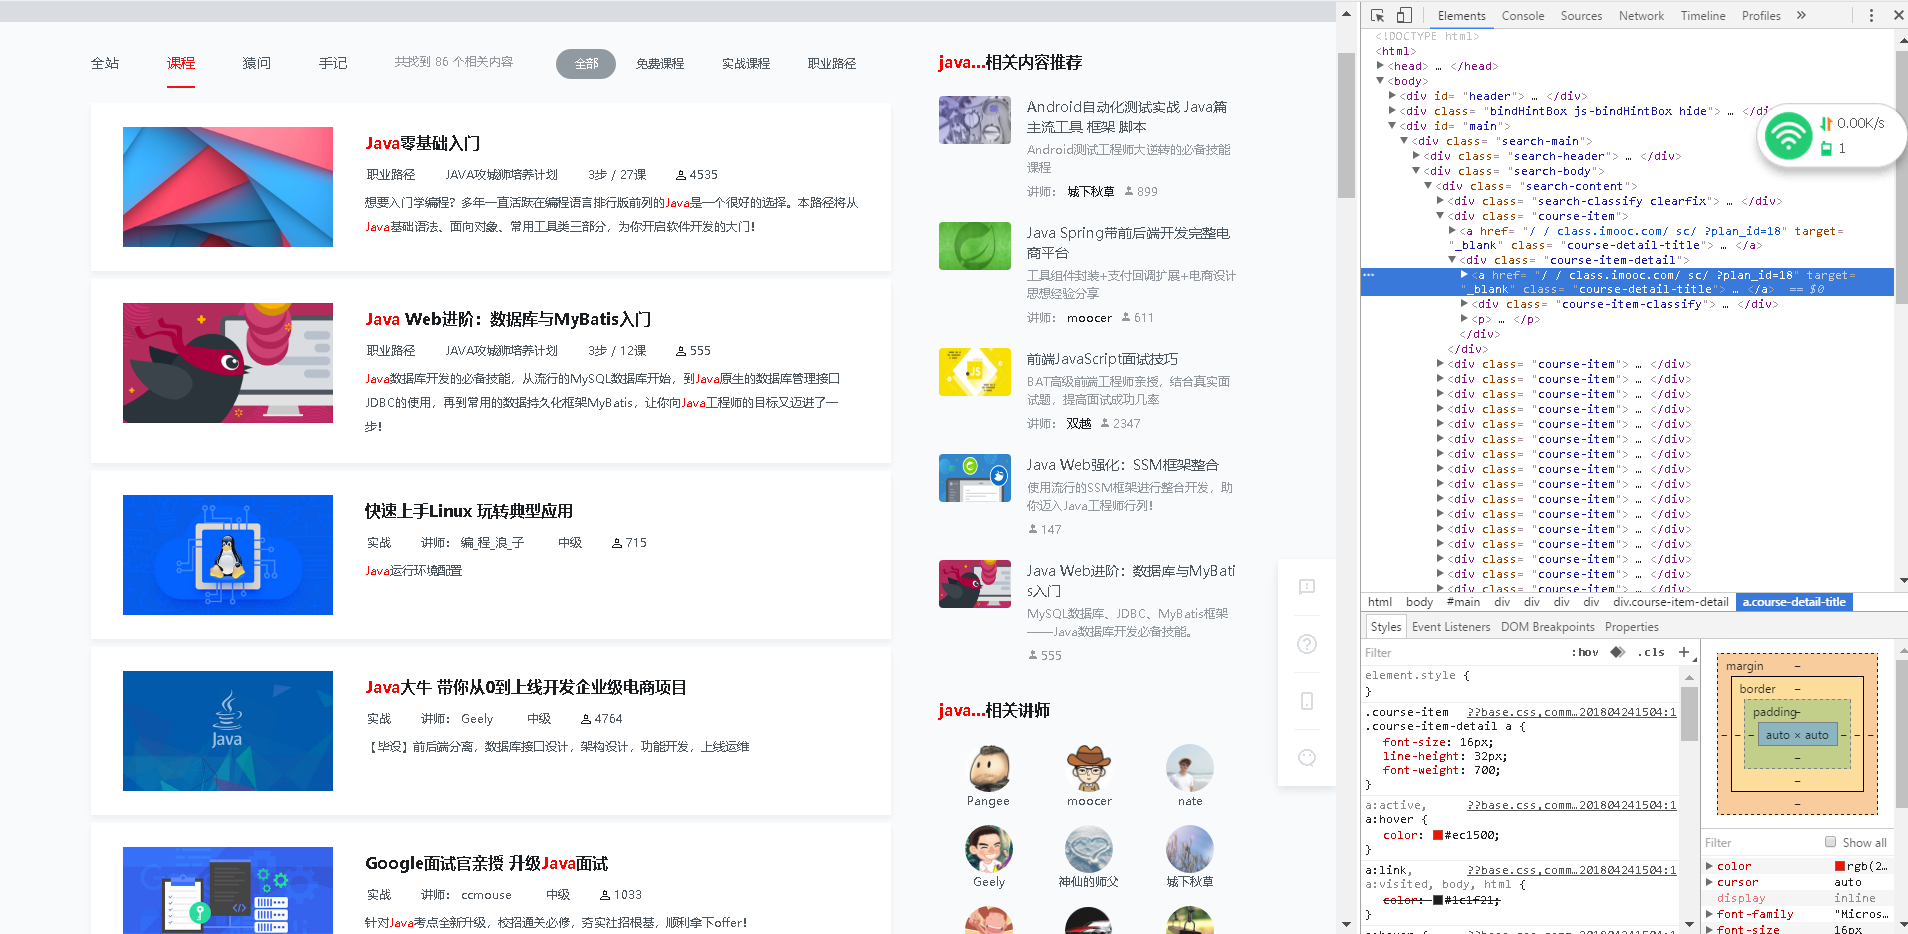Open the .cls class editor button
1908x934 pixels.
click(x=1651, y=652)
